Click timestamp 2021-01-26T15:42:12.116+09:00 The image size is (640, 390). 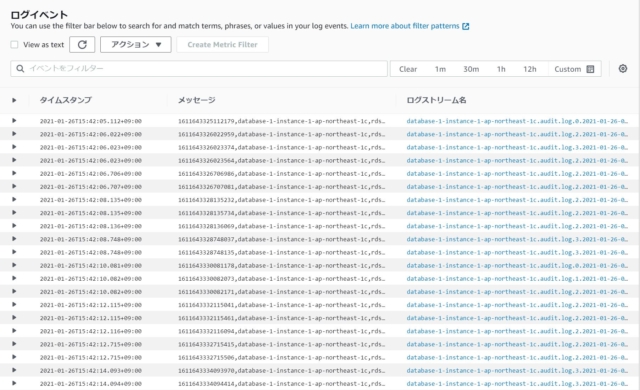coord(91,331)
